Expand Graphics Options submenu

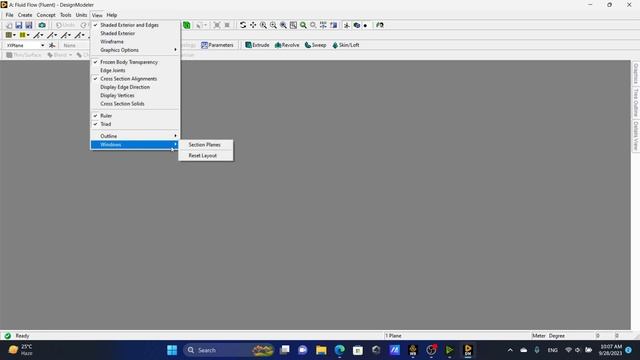click(x=136, y=50)
